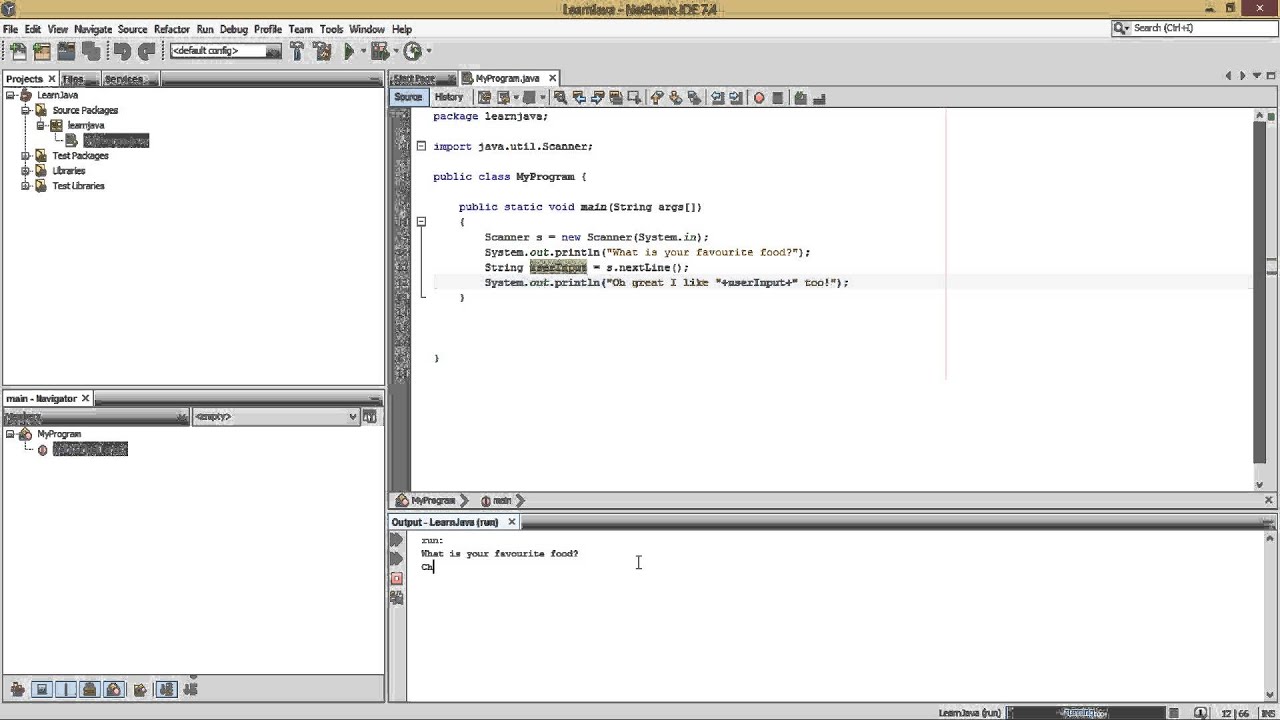Click the Save All icon
This screenshot has height=720, width=1280.
point(91,51)
